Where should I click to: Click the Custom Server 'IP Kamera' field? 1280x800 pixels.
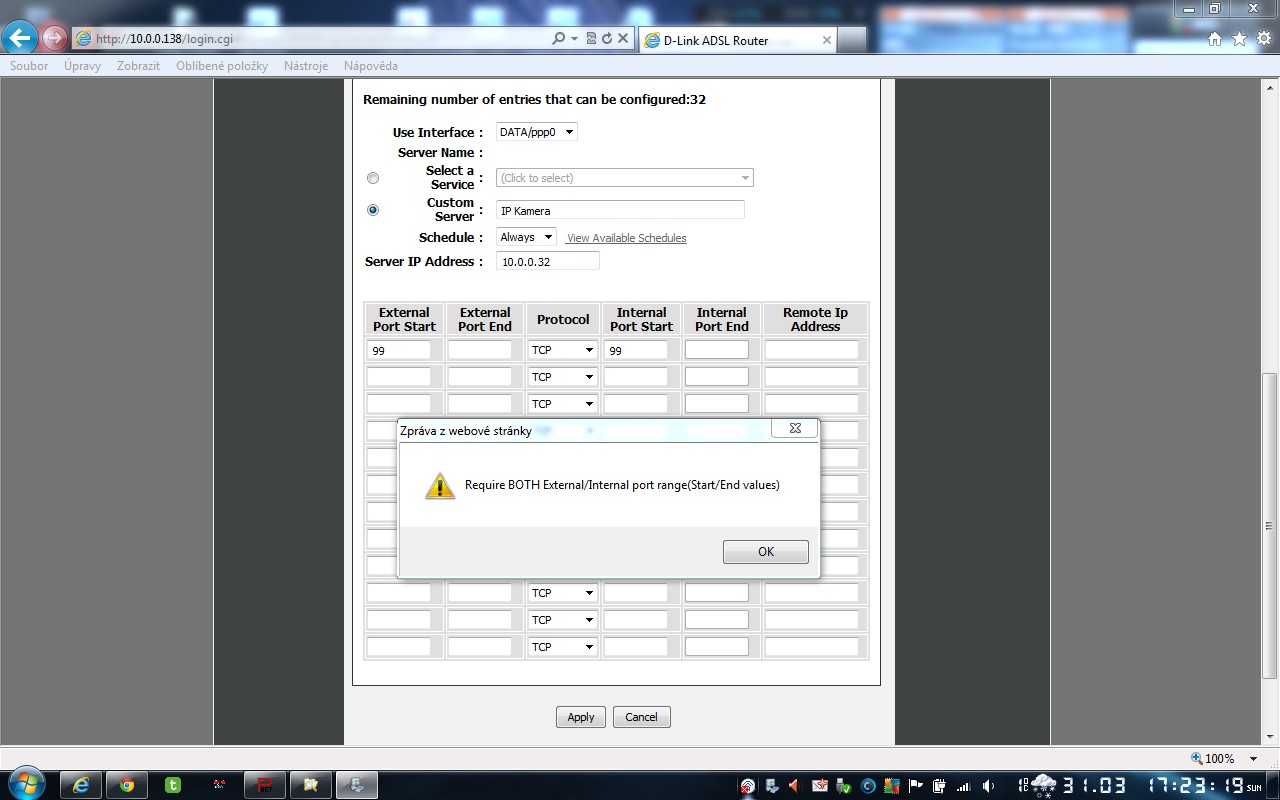click(x=621, y=210)
